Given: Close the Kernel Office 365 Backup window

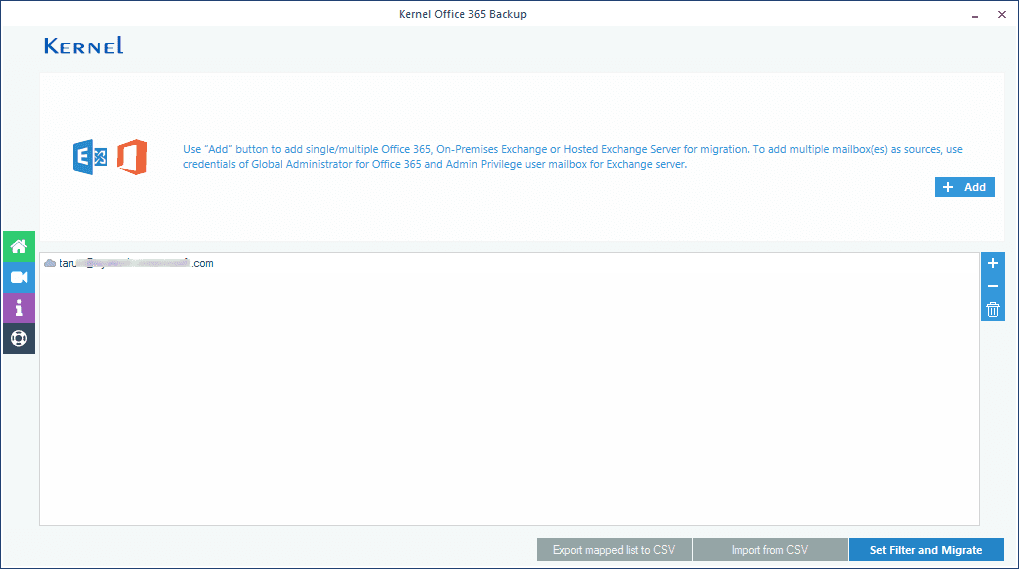Looking at the screenshot, I should click(x=1001, y=14).
